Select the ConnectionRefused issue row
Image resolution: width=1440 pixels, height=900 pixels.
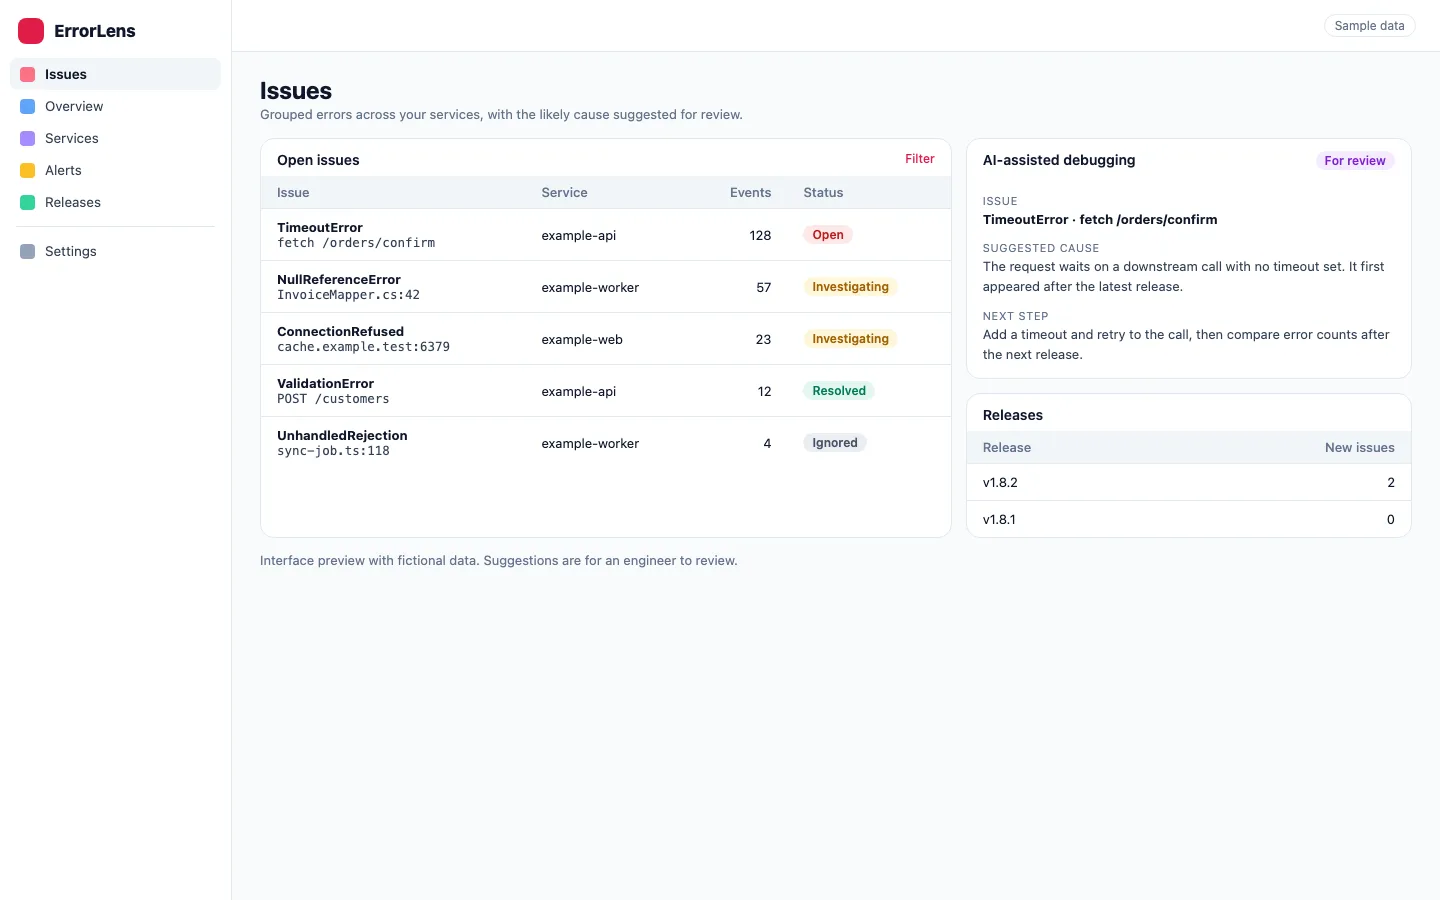pyautogui.click(x=606, y=339)
